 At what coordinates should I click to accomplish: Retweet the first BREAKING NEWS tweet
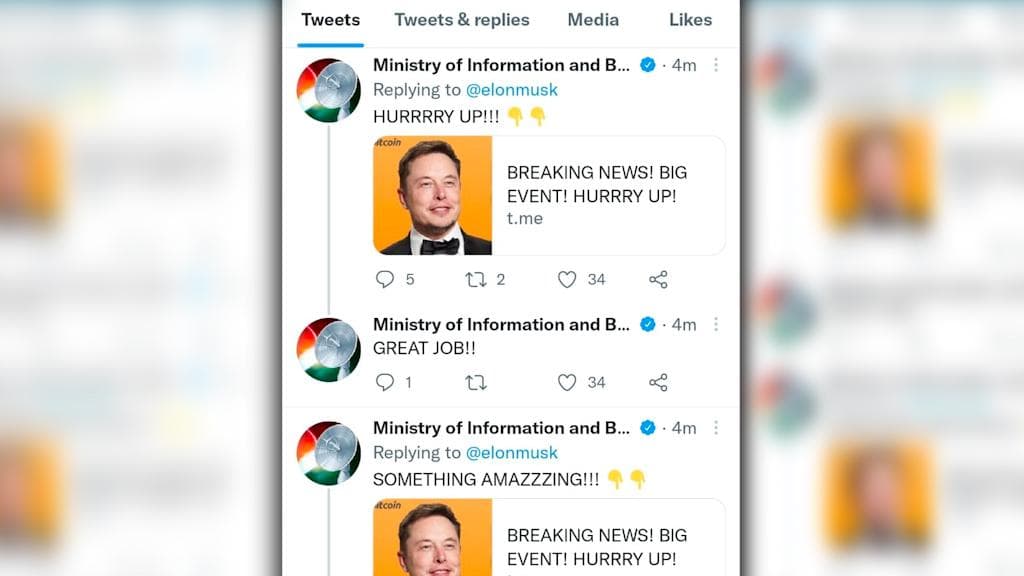(474, 279)
